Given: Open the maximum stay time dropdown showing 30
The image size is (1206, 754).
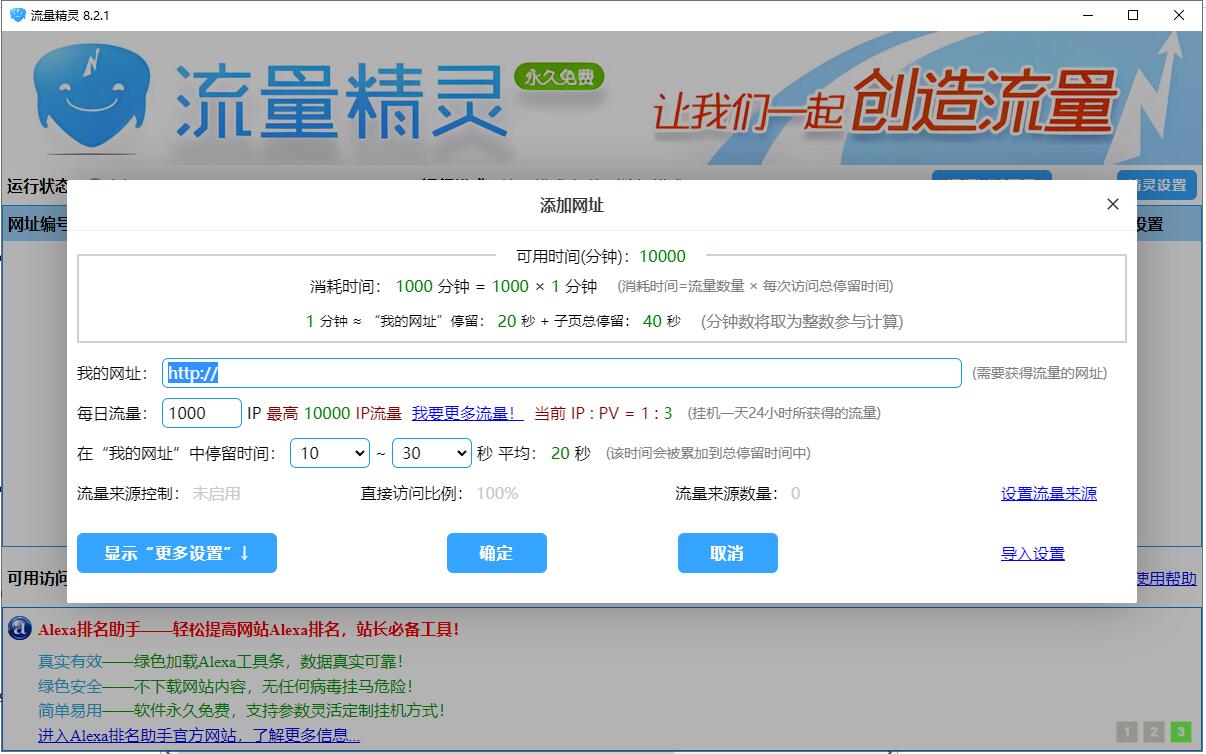Looking at the screenshot, I should pyautogui.click(x=431, y=453).
